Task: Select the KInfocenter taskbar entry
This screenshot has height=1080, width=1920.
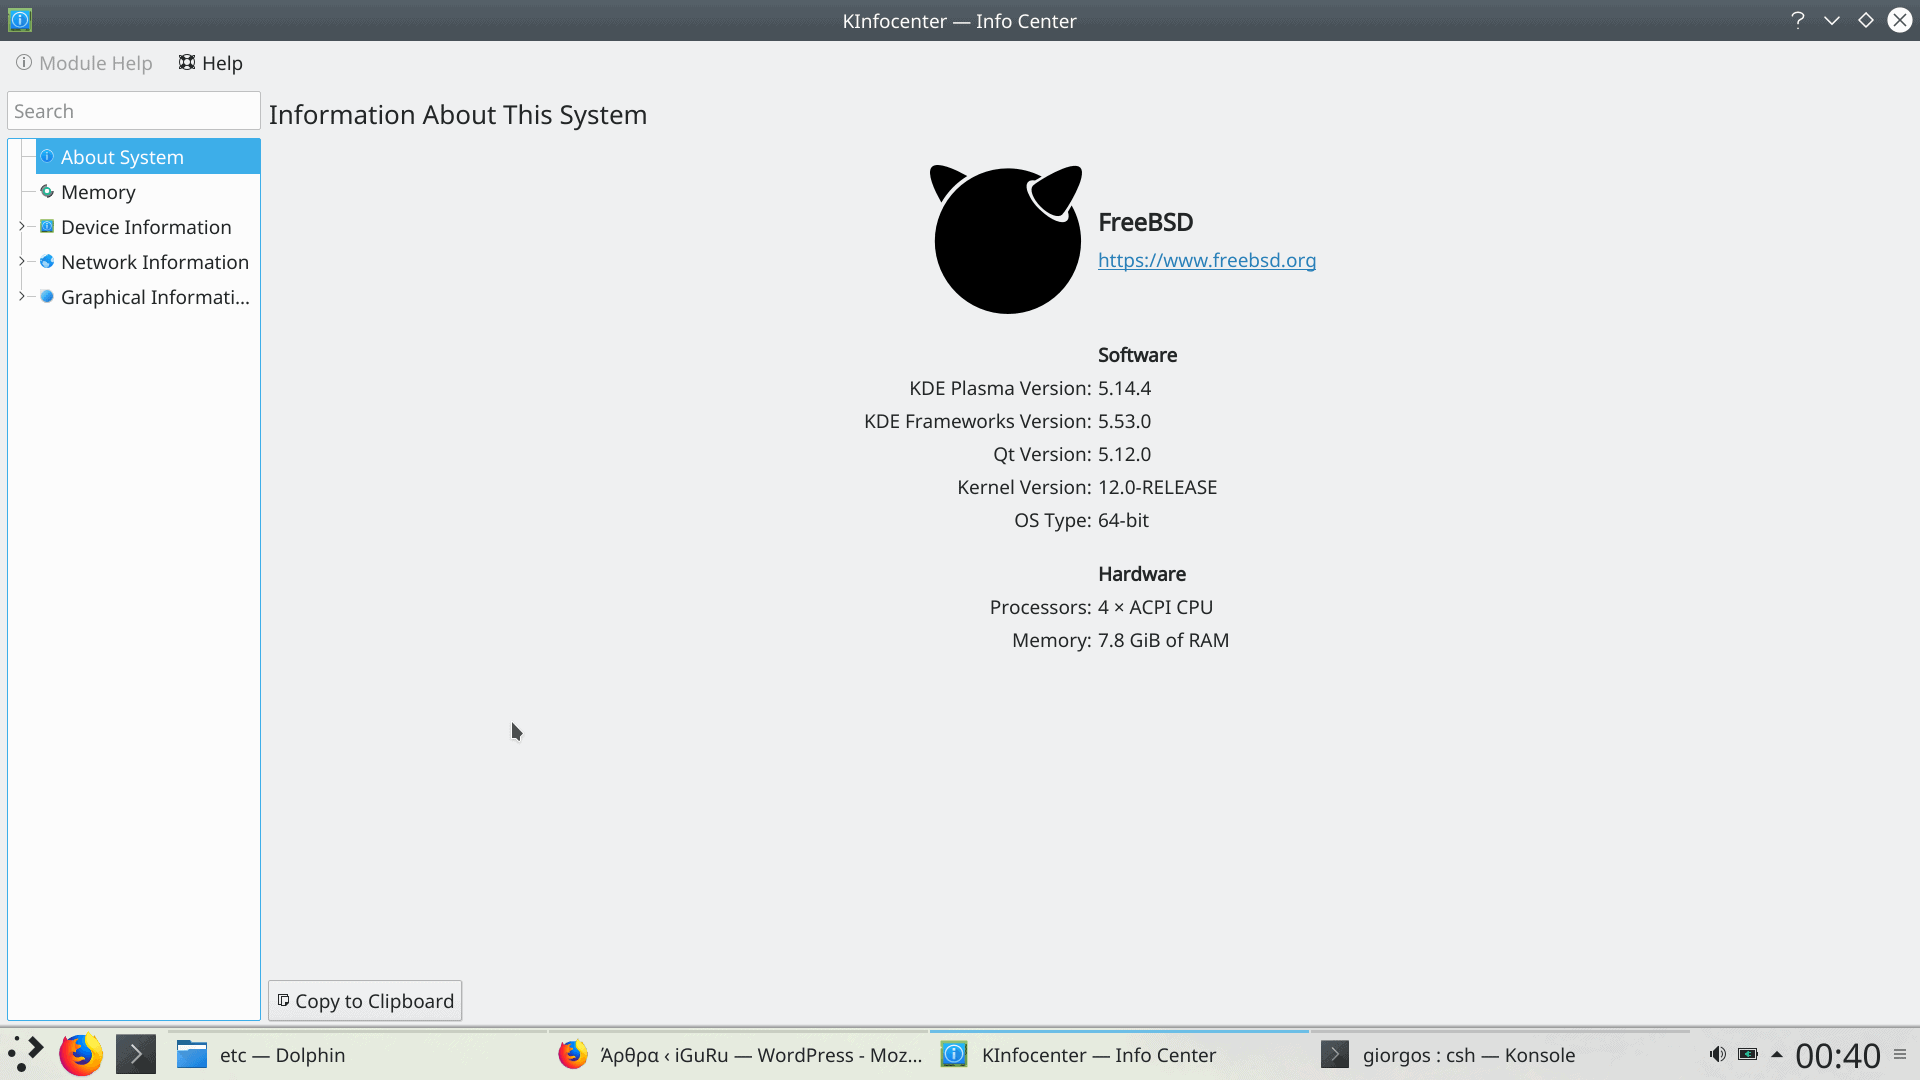Action: pos(1119,1055)
